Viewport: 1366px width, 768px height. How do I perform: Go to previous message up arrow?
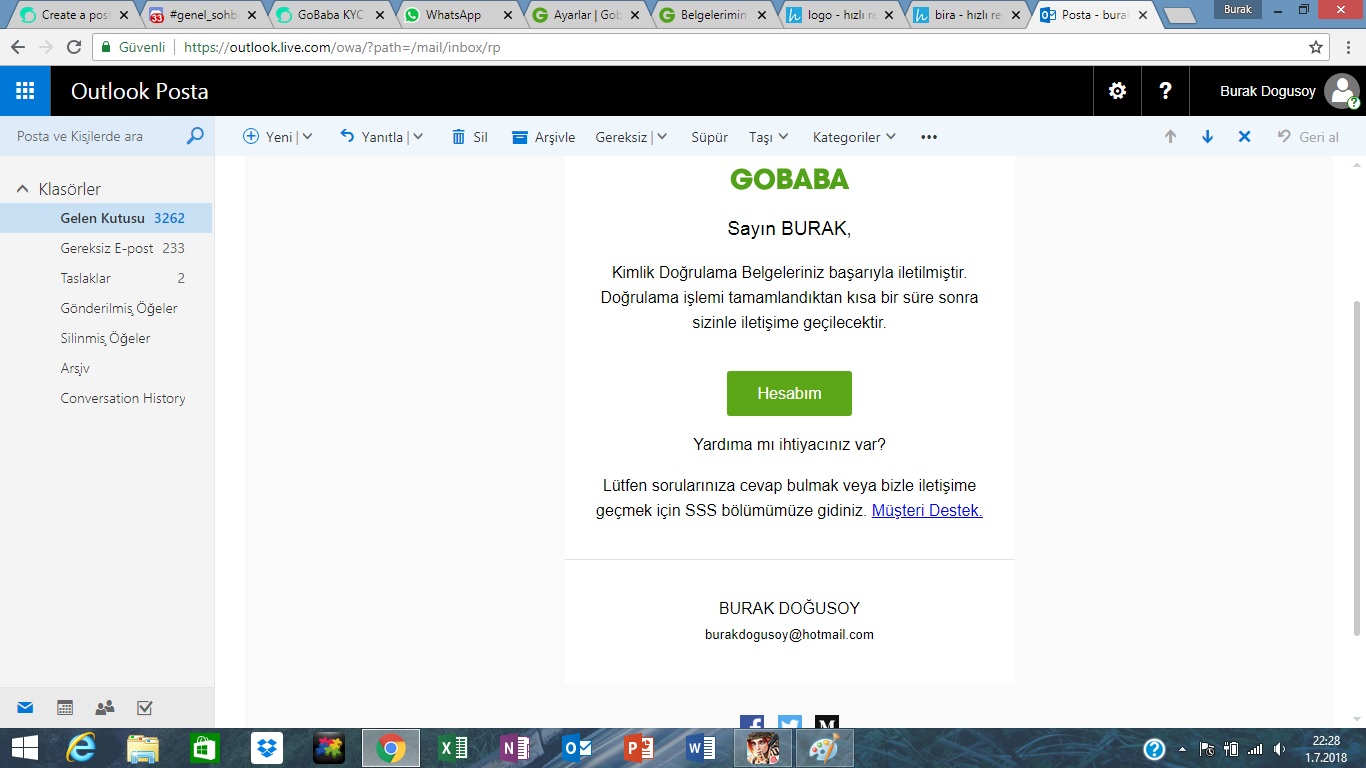tap(1170, 137)
